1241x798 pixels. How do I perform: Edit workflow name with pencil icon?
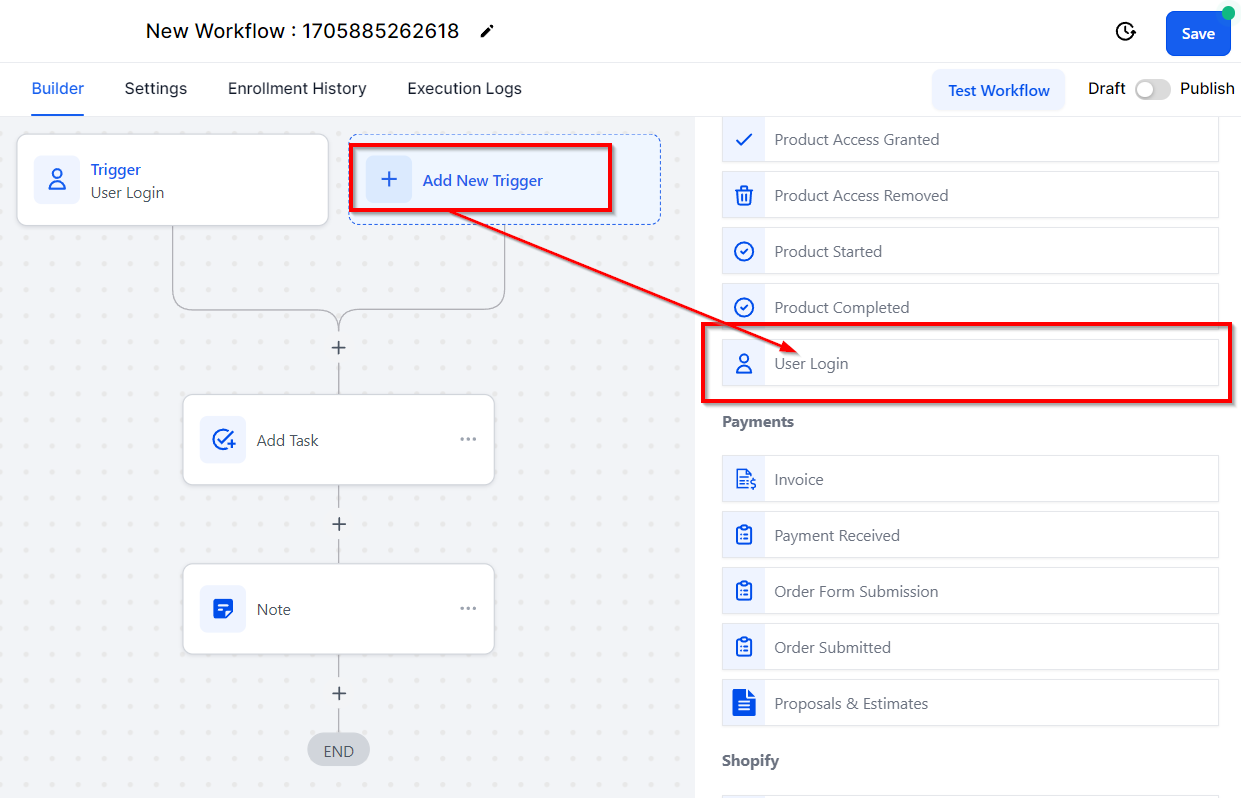coord(487,31)
